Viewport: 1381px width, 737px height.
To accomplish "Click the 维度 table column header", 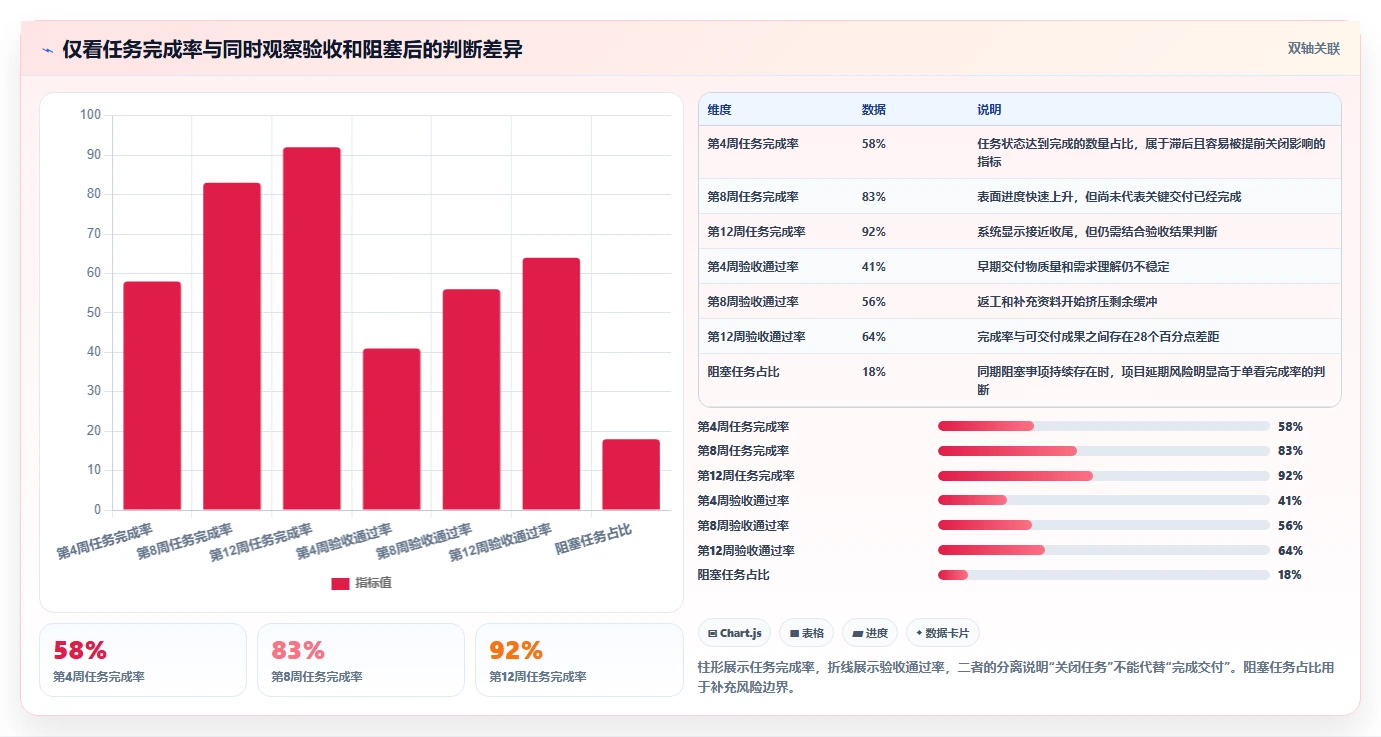I will coord(720,110).
